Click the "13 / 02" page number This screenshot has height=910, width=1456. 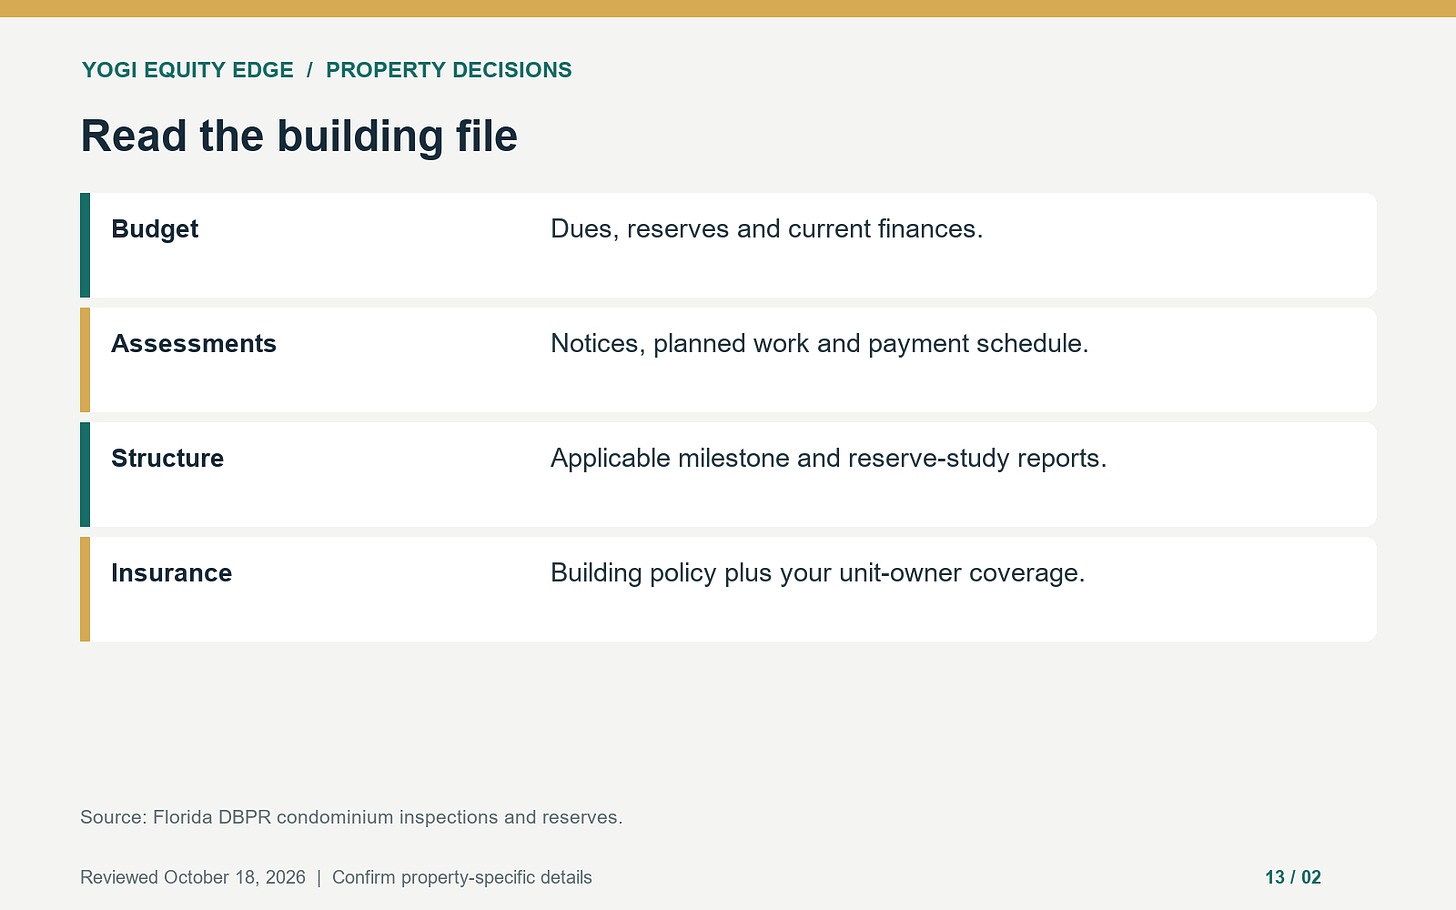tap(1293, 877)
